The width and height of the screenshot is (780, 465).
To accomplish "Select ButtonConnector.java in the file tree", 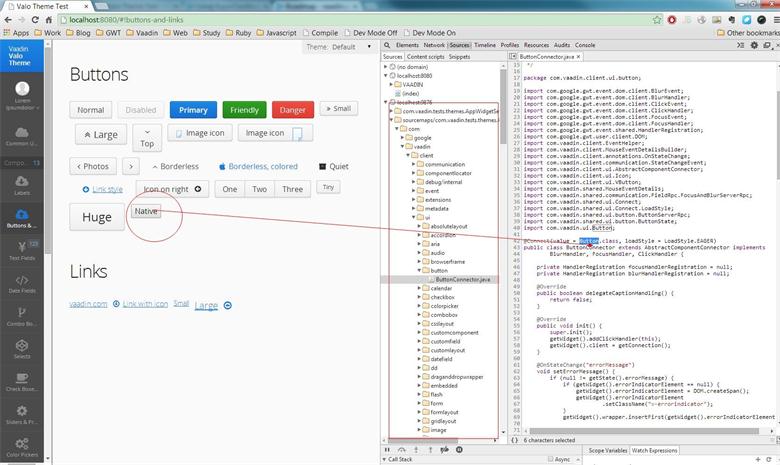I will coord(462,279).
